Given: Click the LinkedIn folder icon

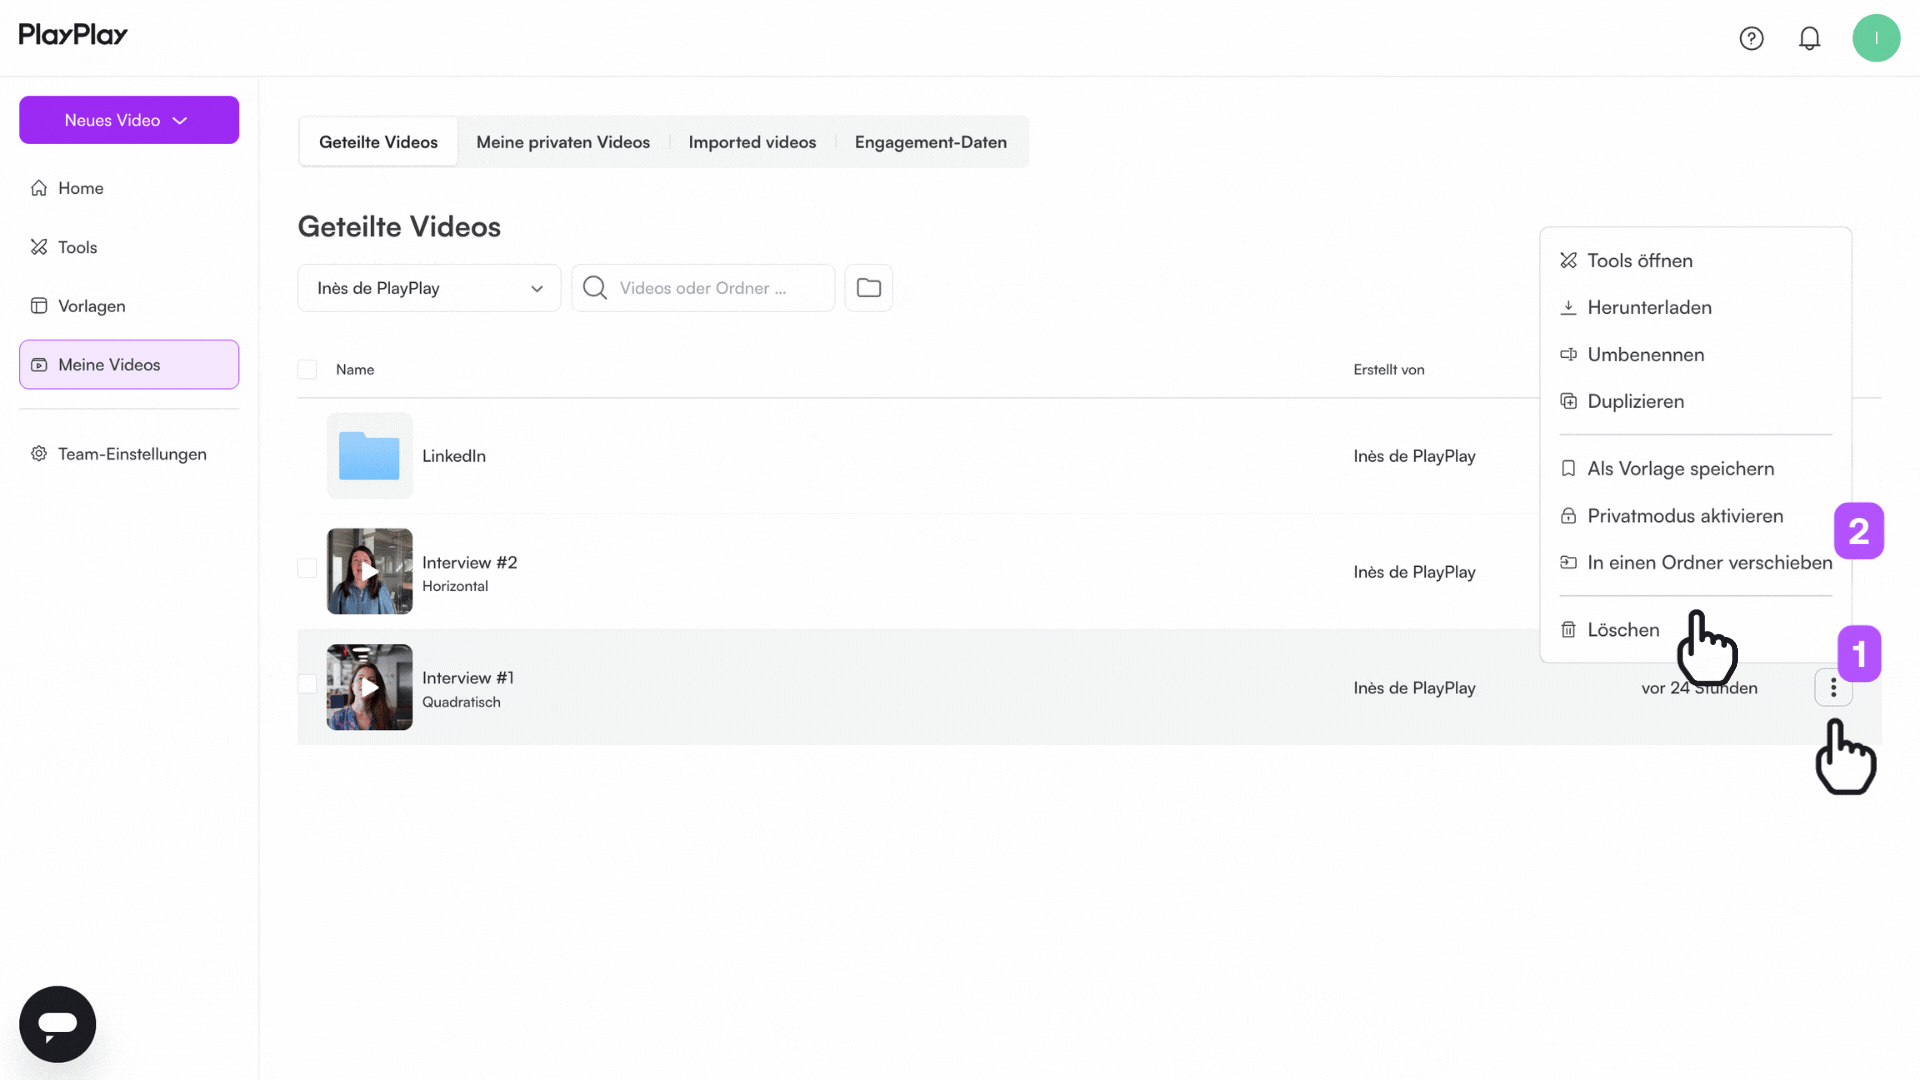Looking at the screenshot, I should 369,456.
